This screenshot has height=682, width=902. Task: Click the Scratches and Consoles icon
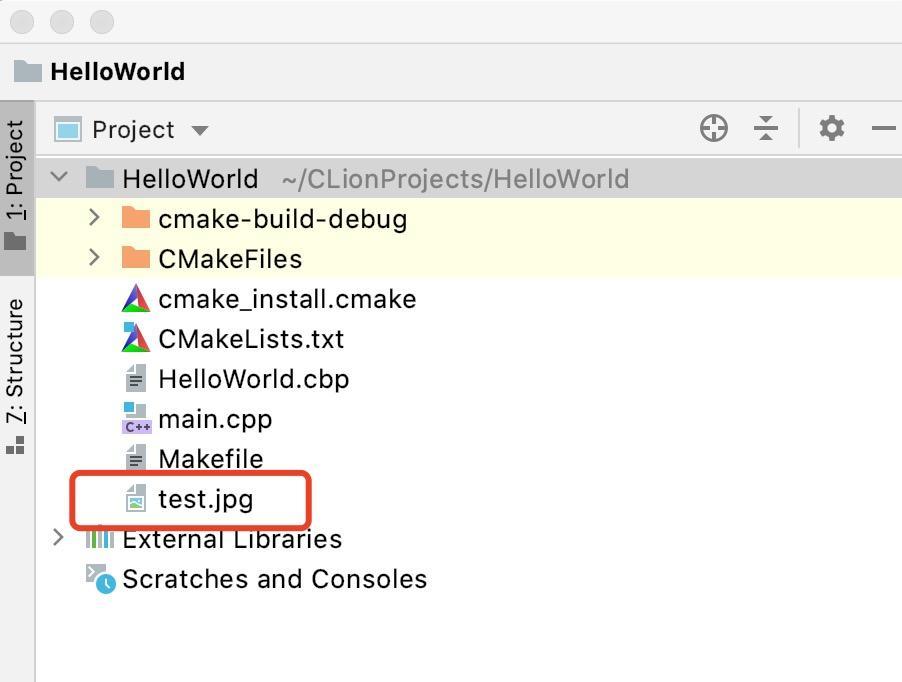pyautogui.click(x=100, y=579)
